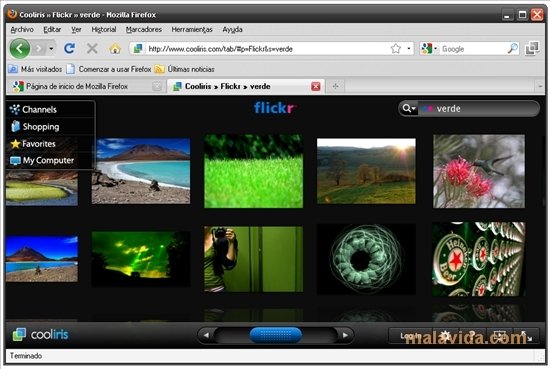This screenshot has height=369, width=550.
Task: Open Cooliris help with the question-mark icon
Action: coord(472,336)
